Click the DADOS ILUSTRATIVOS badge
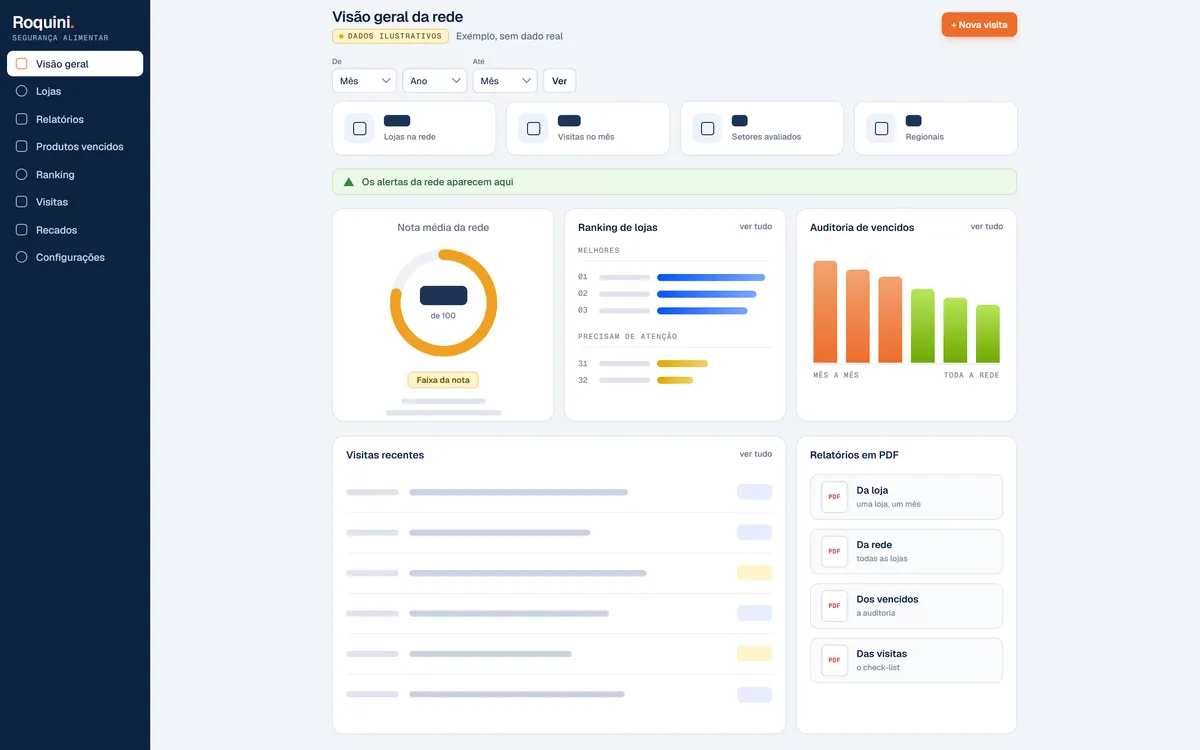Image resolution: width=1200 pixels, height=750 pixels. (390, 36)
